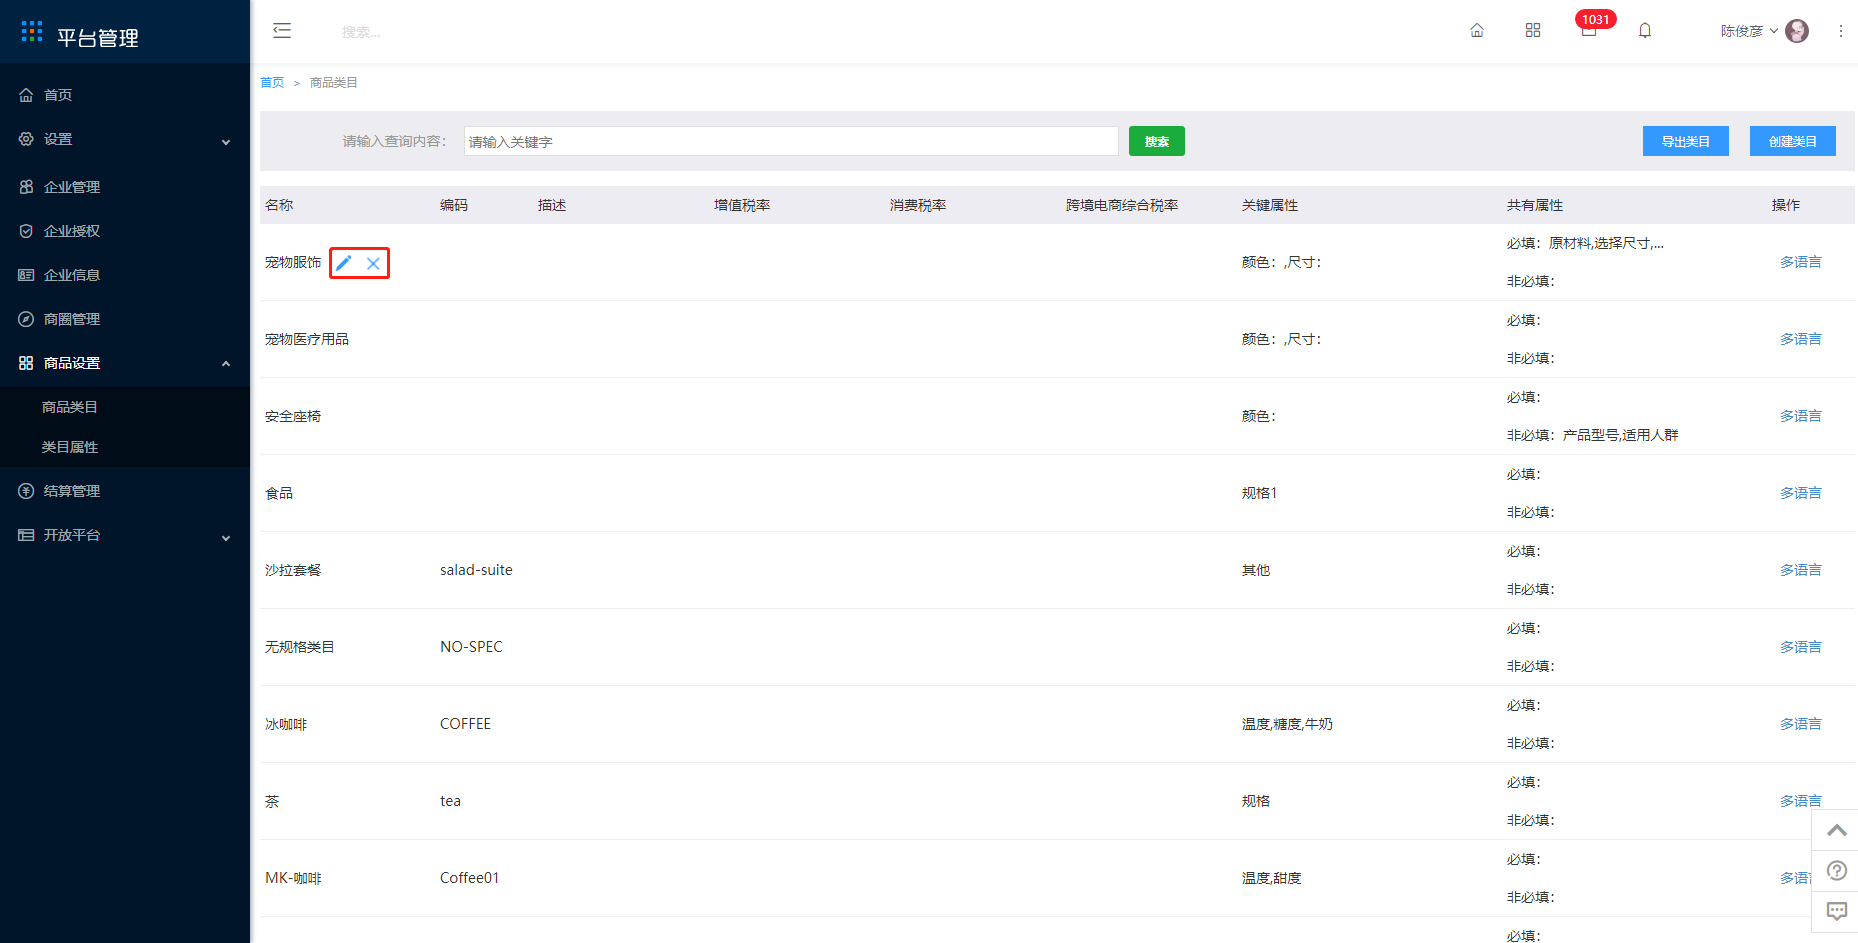Open messages icon with 1031 badge
1858x943 pixels.
coord(1589,29)
